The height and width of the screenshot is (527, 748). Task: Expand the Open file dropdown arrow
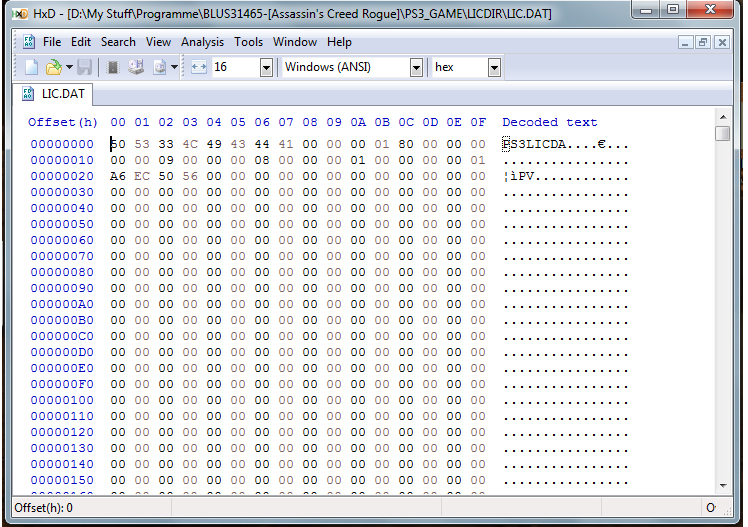pyautogui.click(x=68, y=67)
